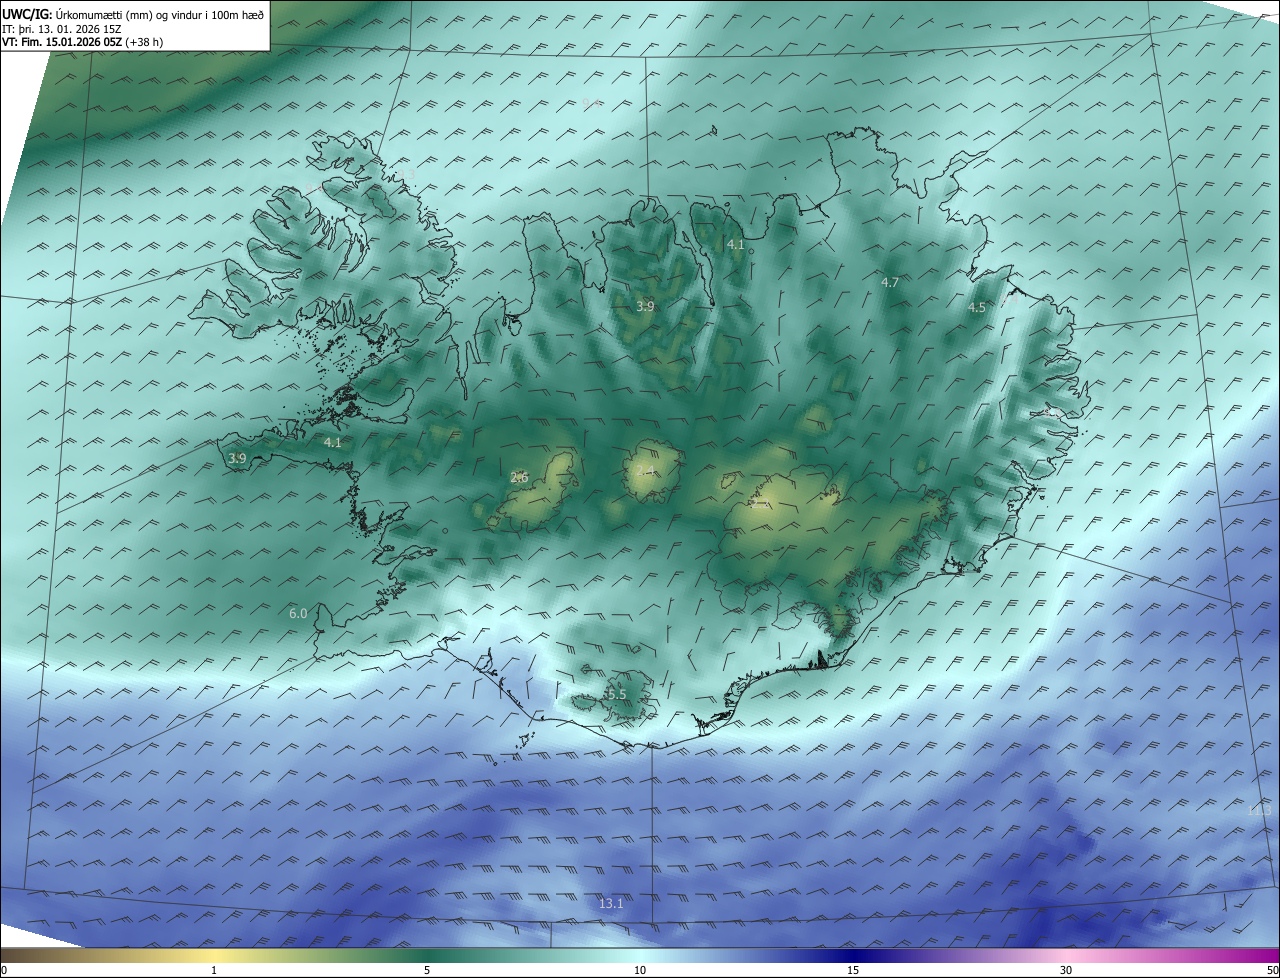Click the 13.1 value over the southern sea
Screen dimensions: 1280x978
[x=611, y=903]
